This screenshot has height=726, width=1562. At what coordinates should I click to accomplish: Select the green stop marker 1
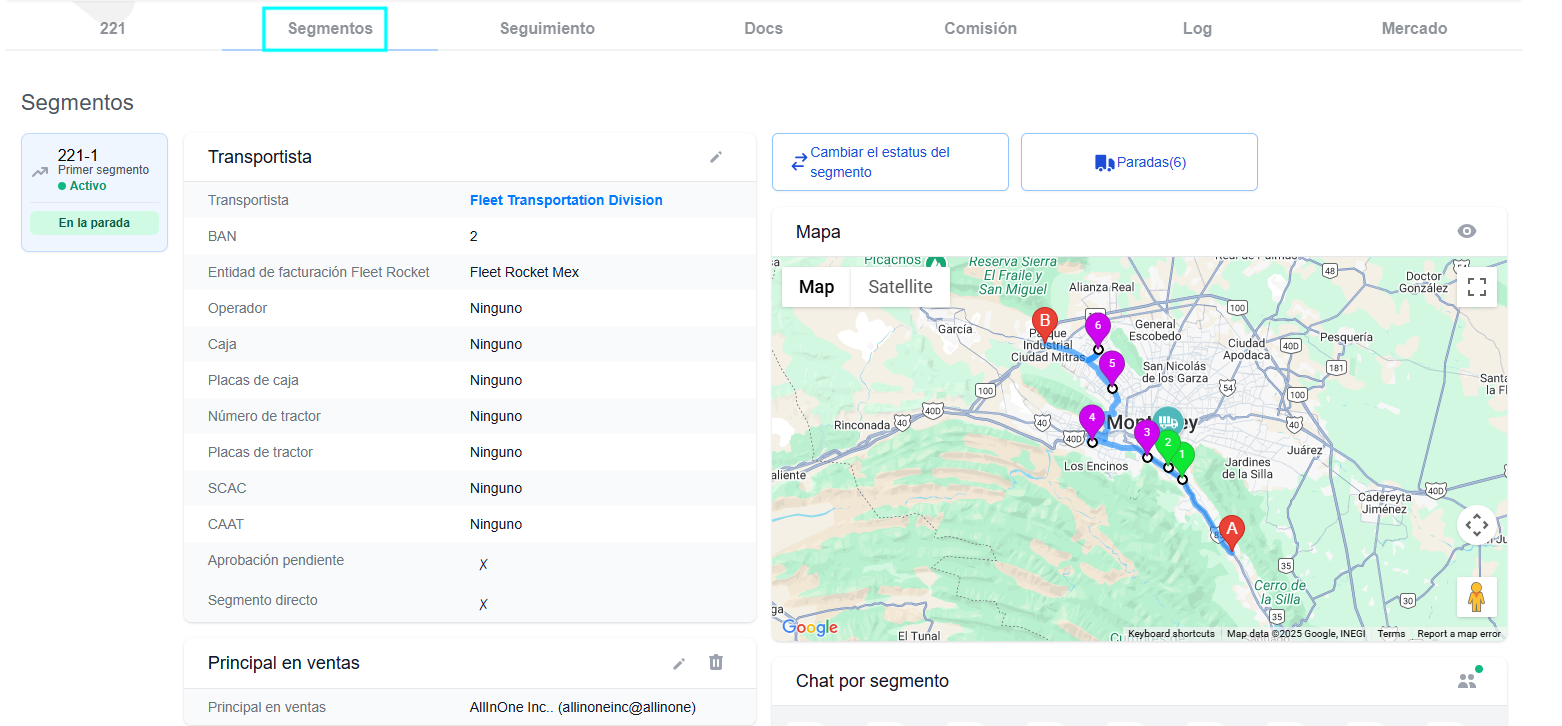(x=1181, y=457)
